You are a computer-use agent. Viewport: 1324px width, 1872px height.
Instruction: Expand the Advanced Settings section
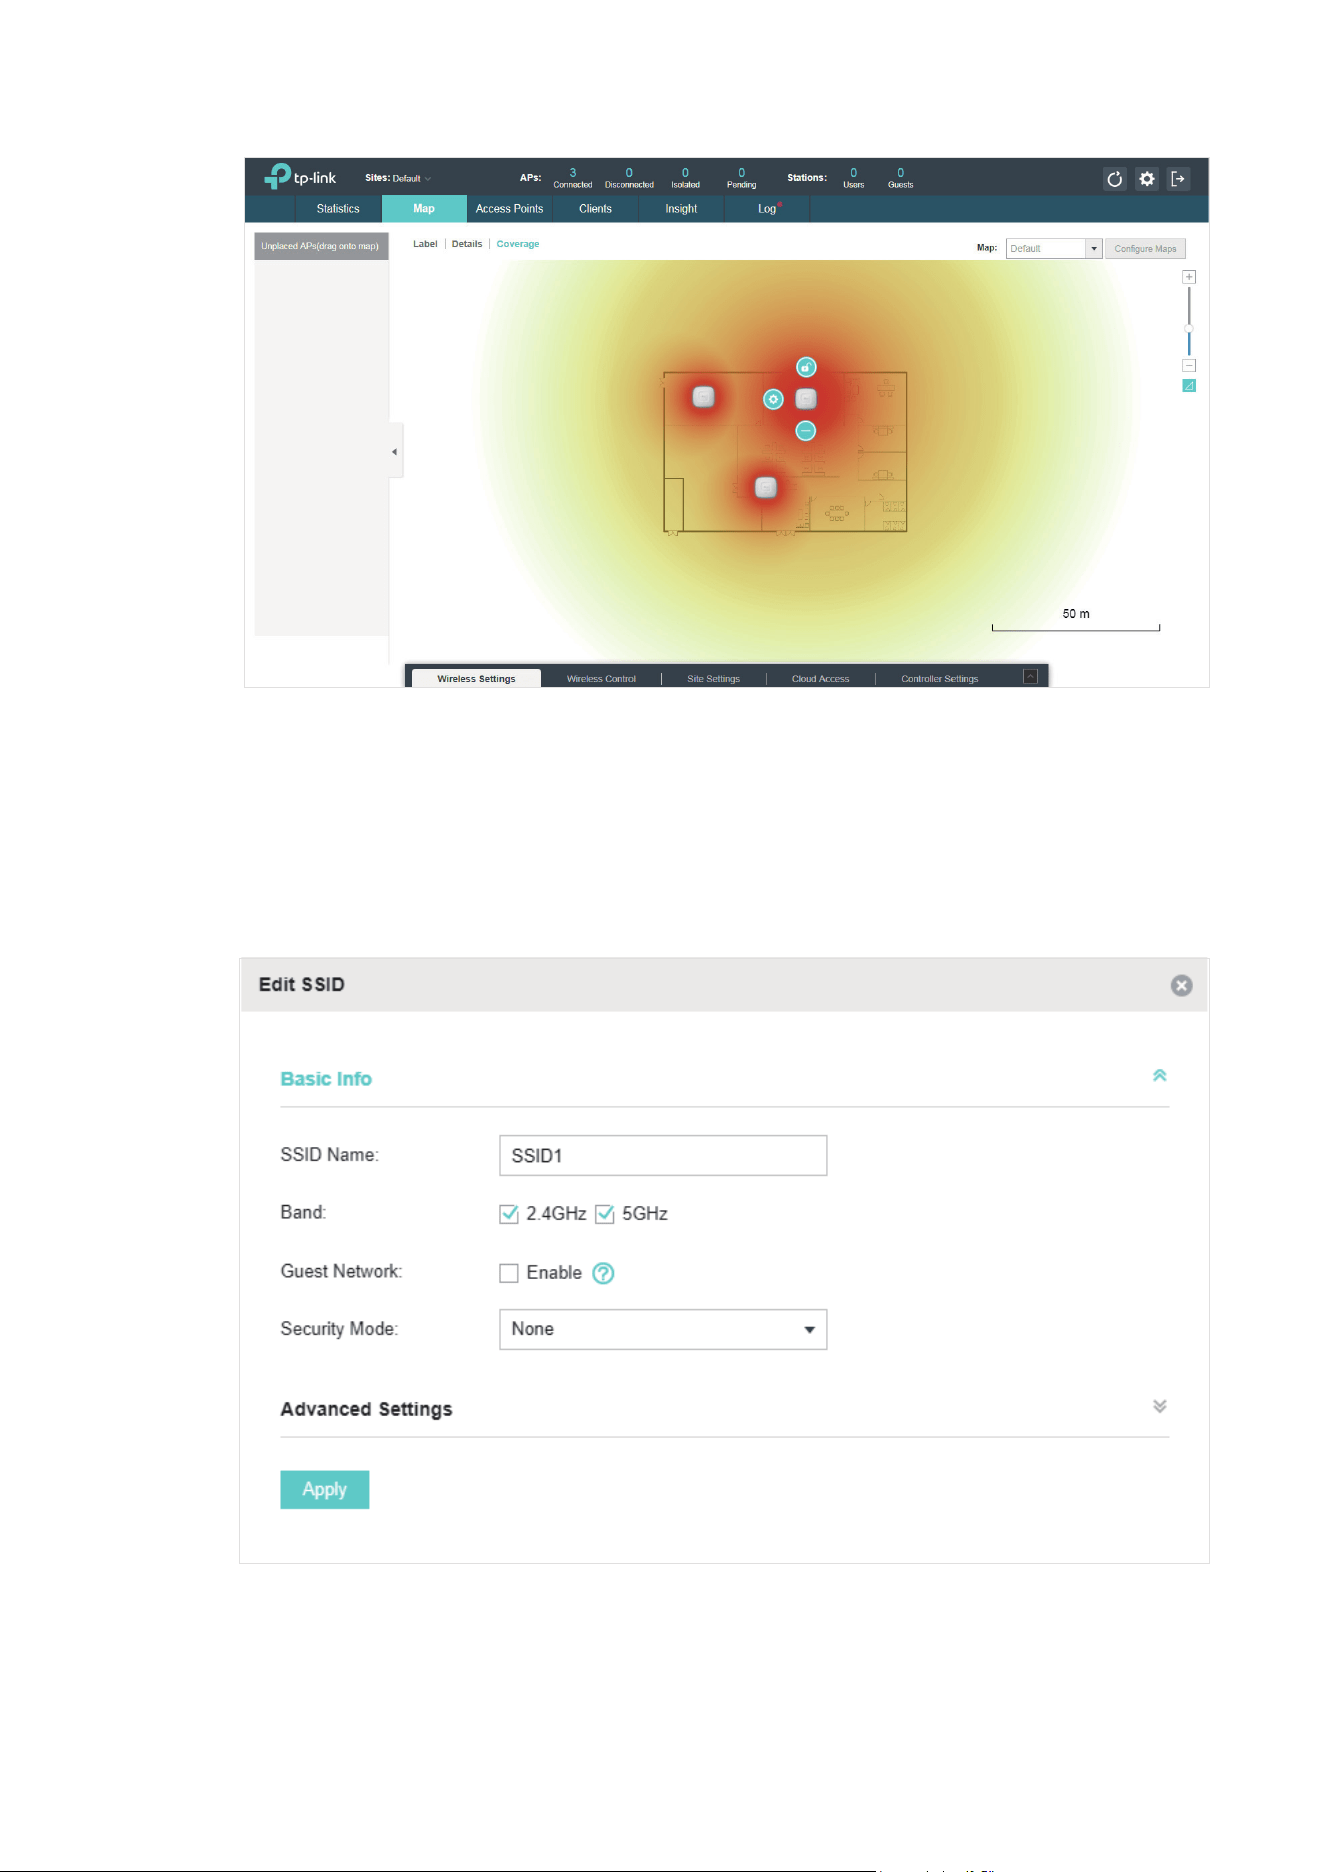[x=1160, y=1406]
